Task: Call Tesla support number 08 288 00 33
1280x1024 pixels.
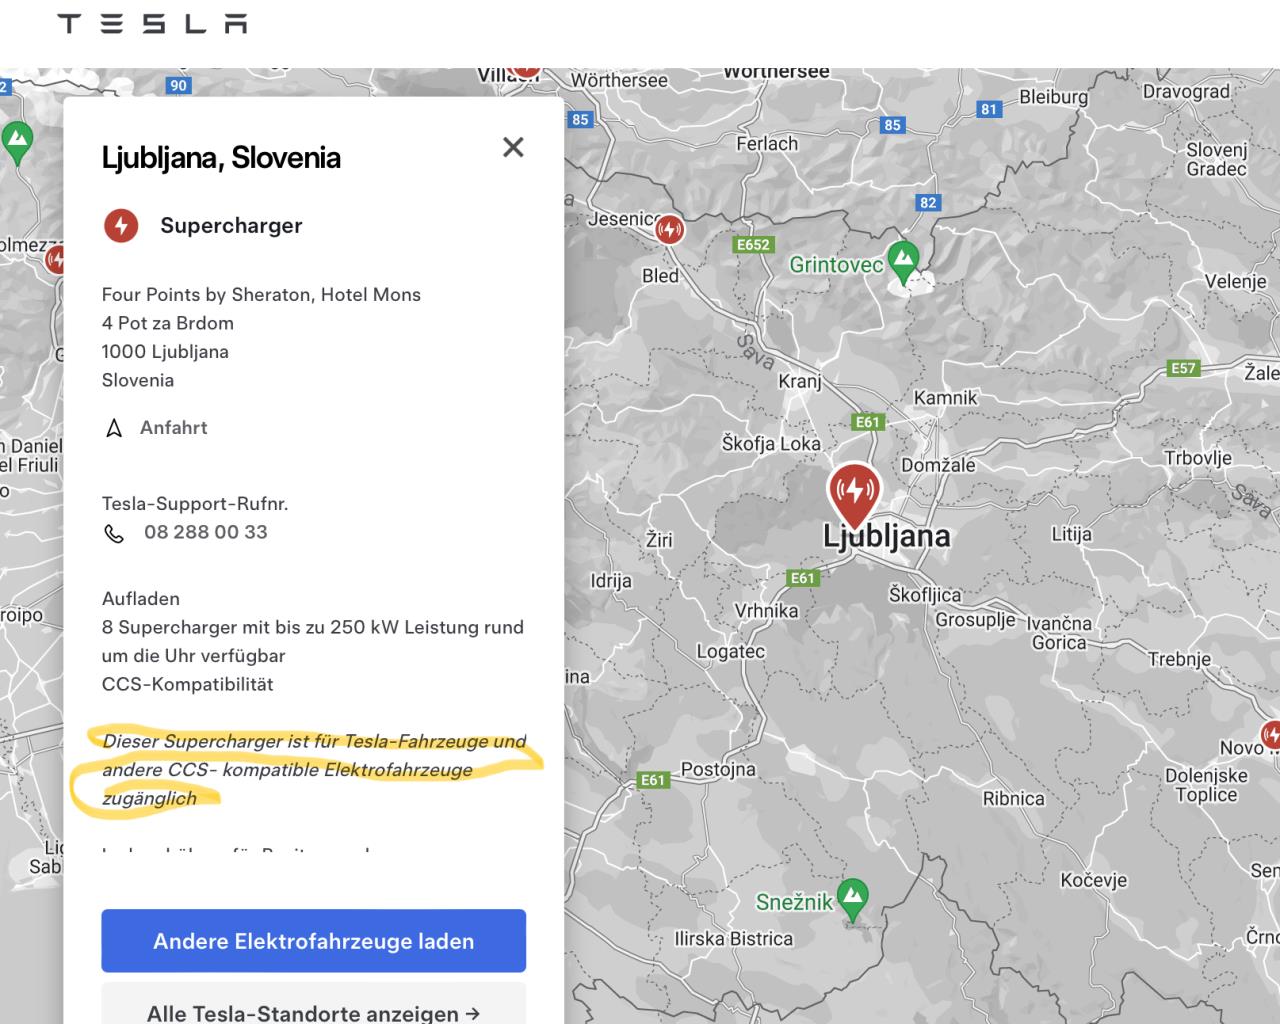Action: (x=206, y=532)
